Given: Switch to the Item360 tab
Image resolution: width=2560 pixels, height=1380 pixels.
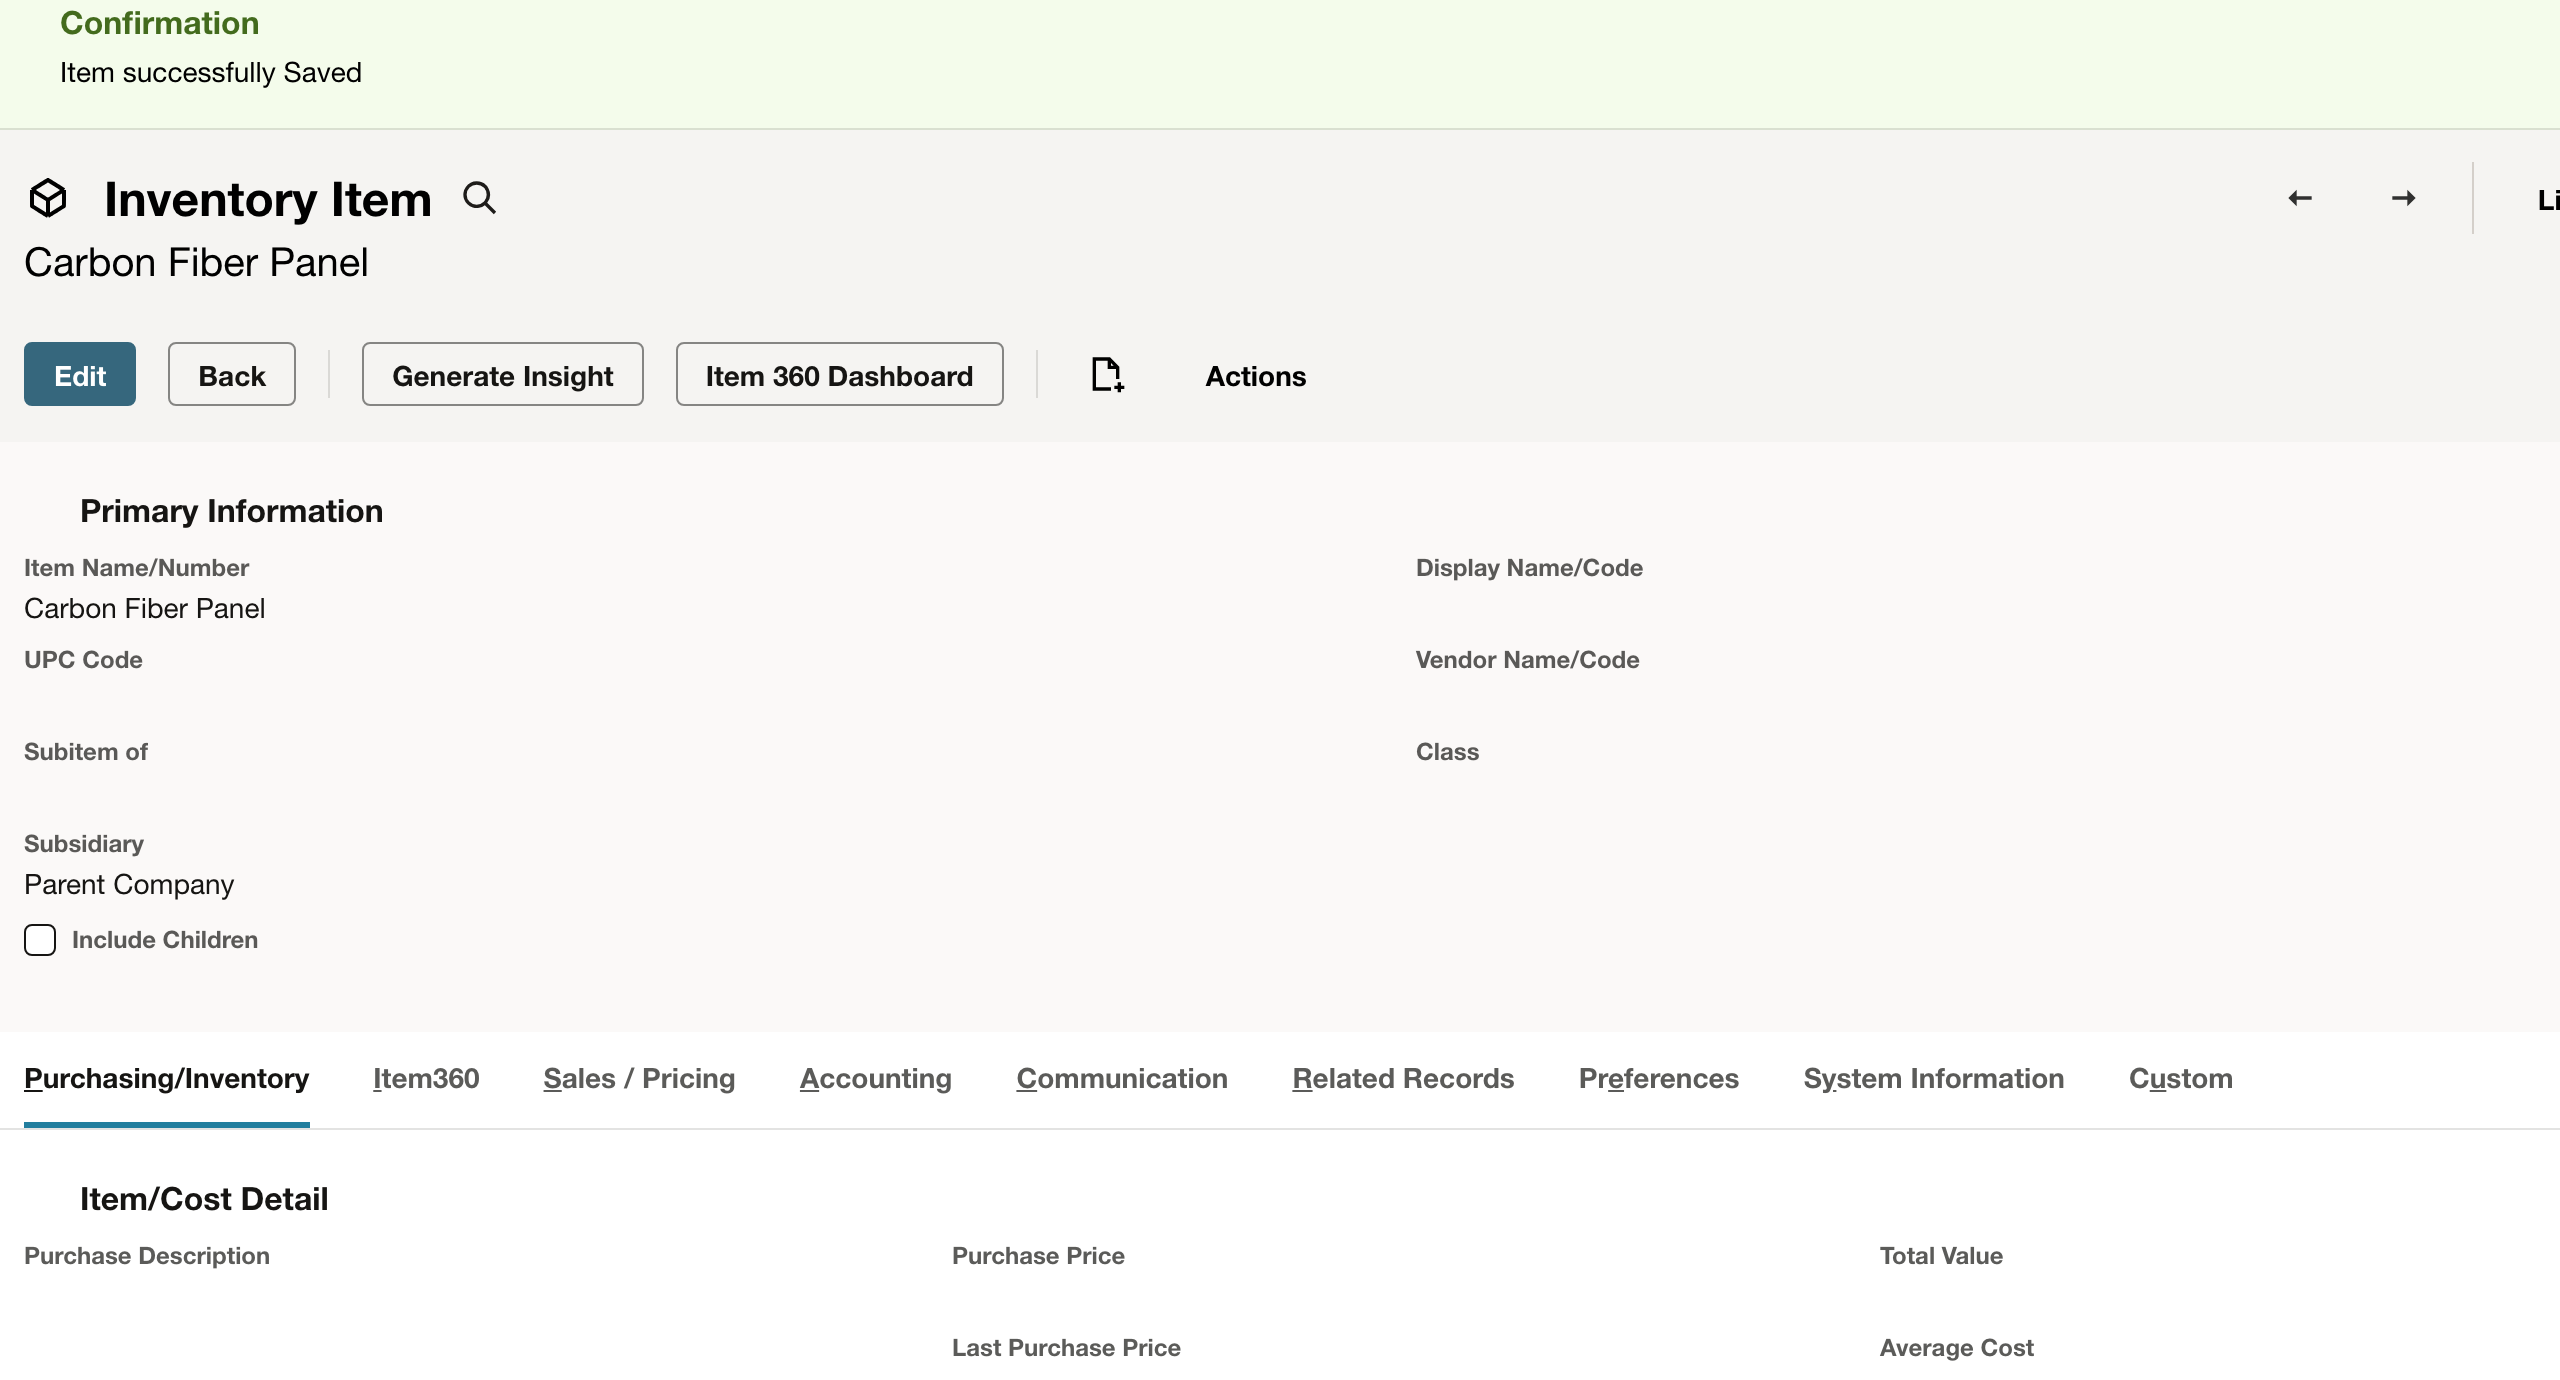Looking at the screenshot, I should click(426, 1079).
